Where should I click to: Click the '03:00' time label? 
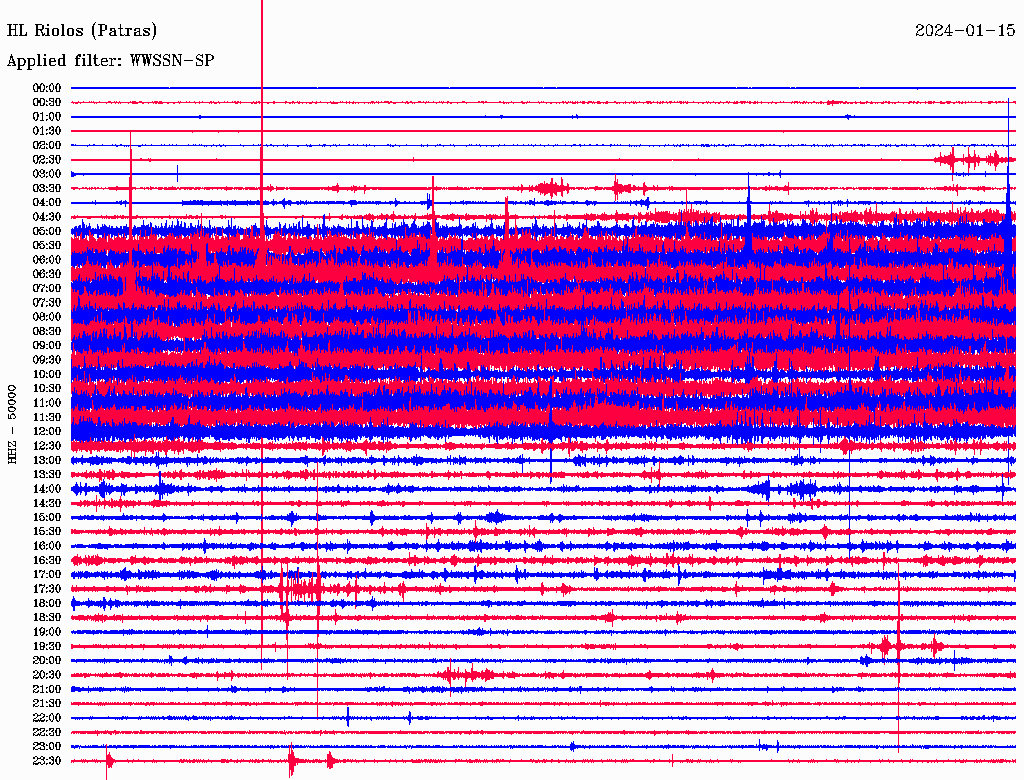click(x=47, y=174)
